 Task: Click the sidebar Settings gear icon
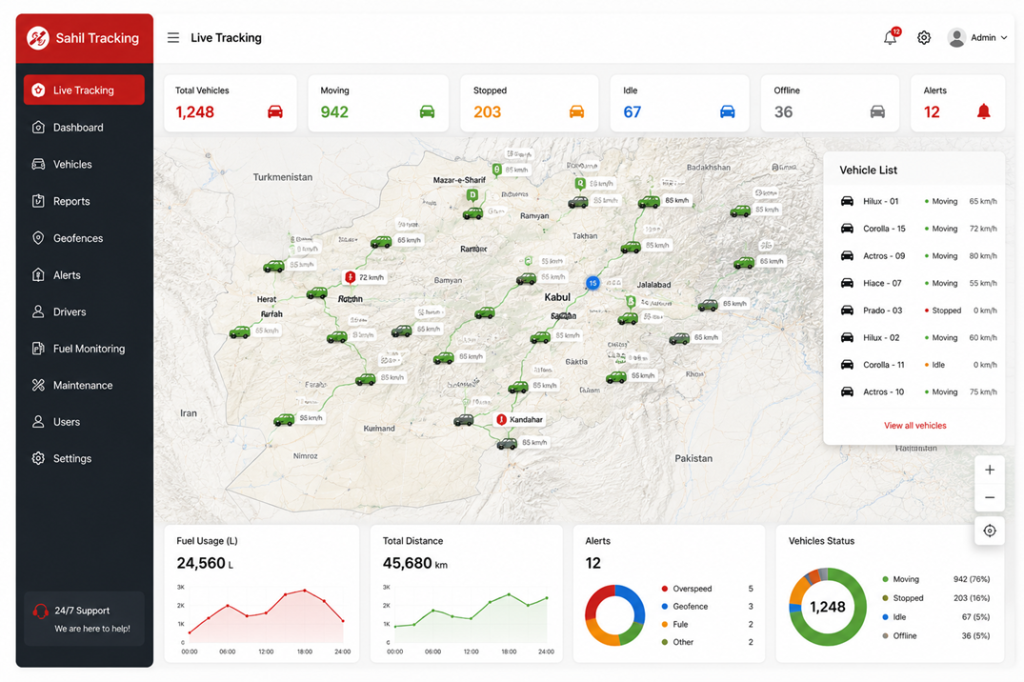[x=39, y=458]
